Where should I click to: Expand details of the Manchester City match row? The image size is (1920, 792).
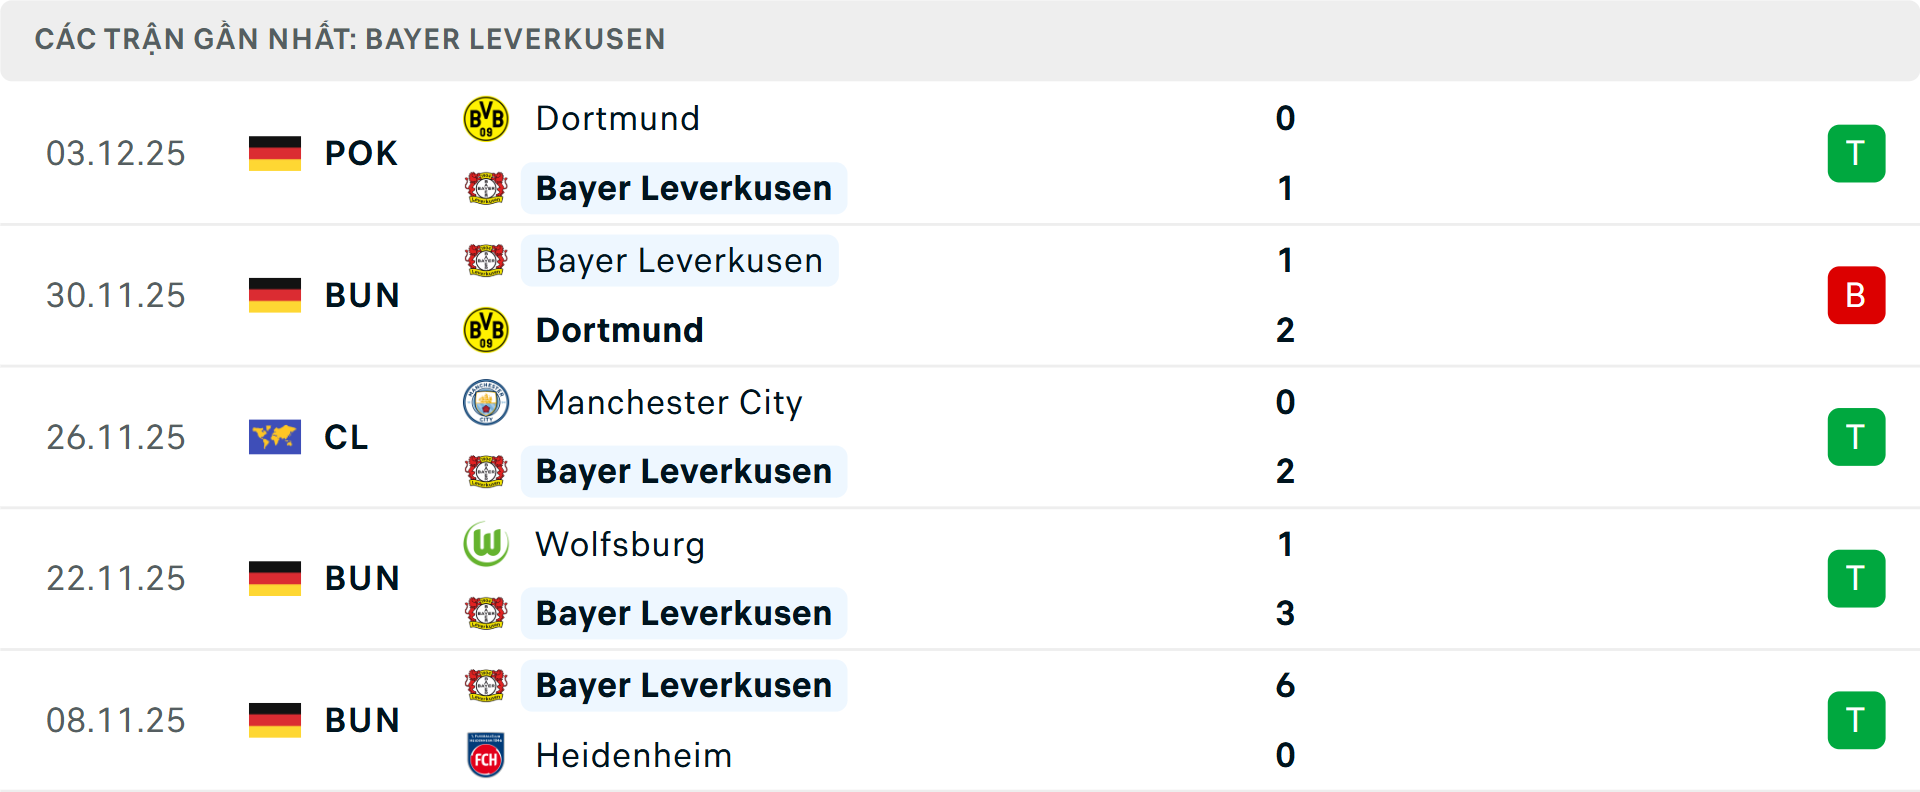point(1000,437)
